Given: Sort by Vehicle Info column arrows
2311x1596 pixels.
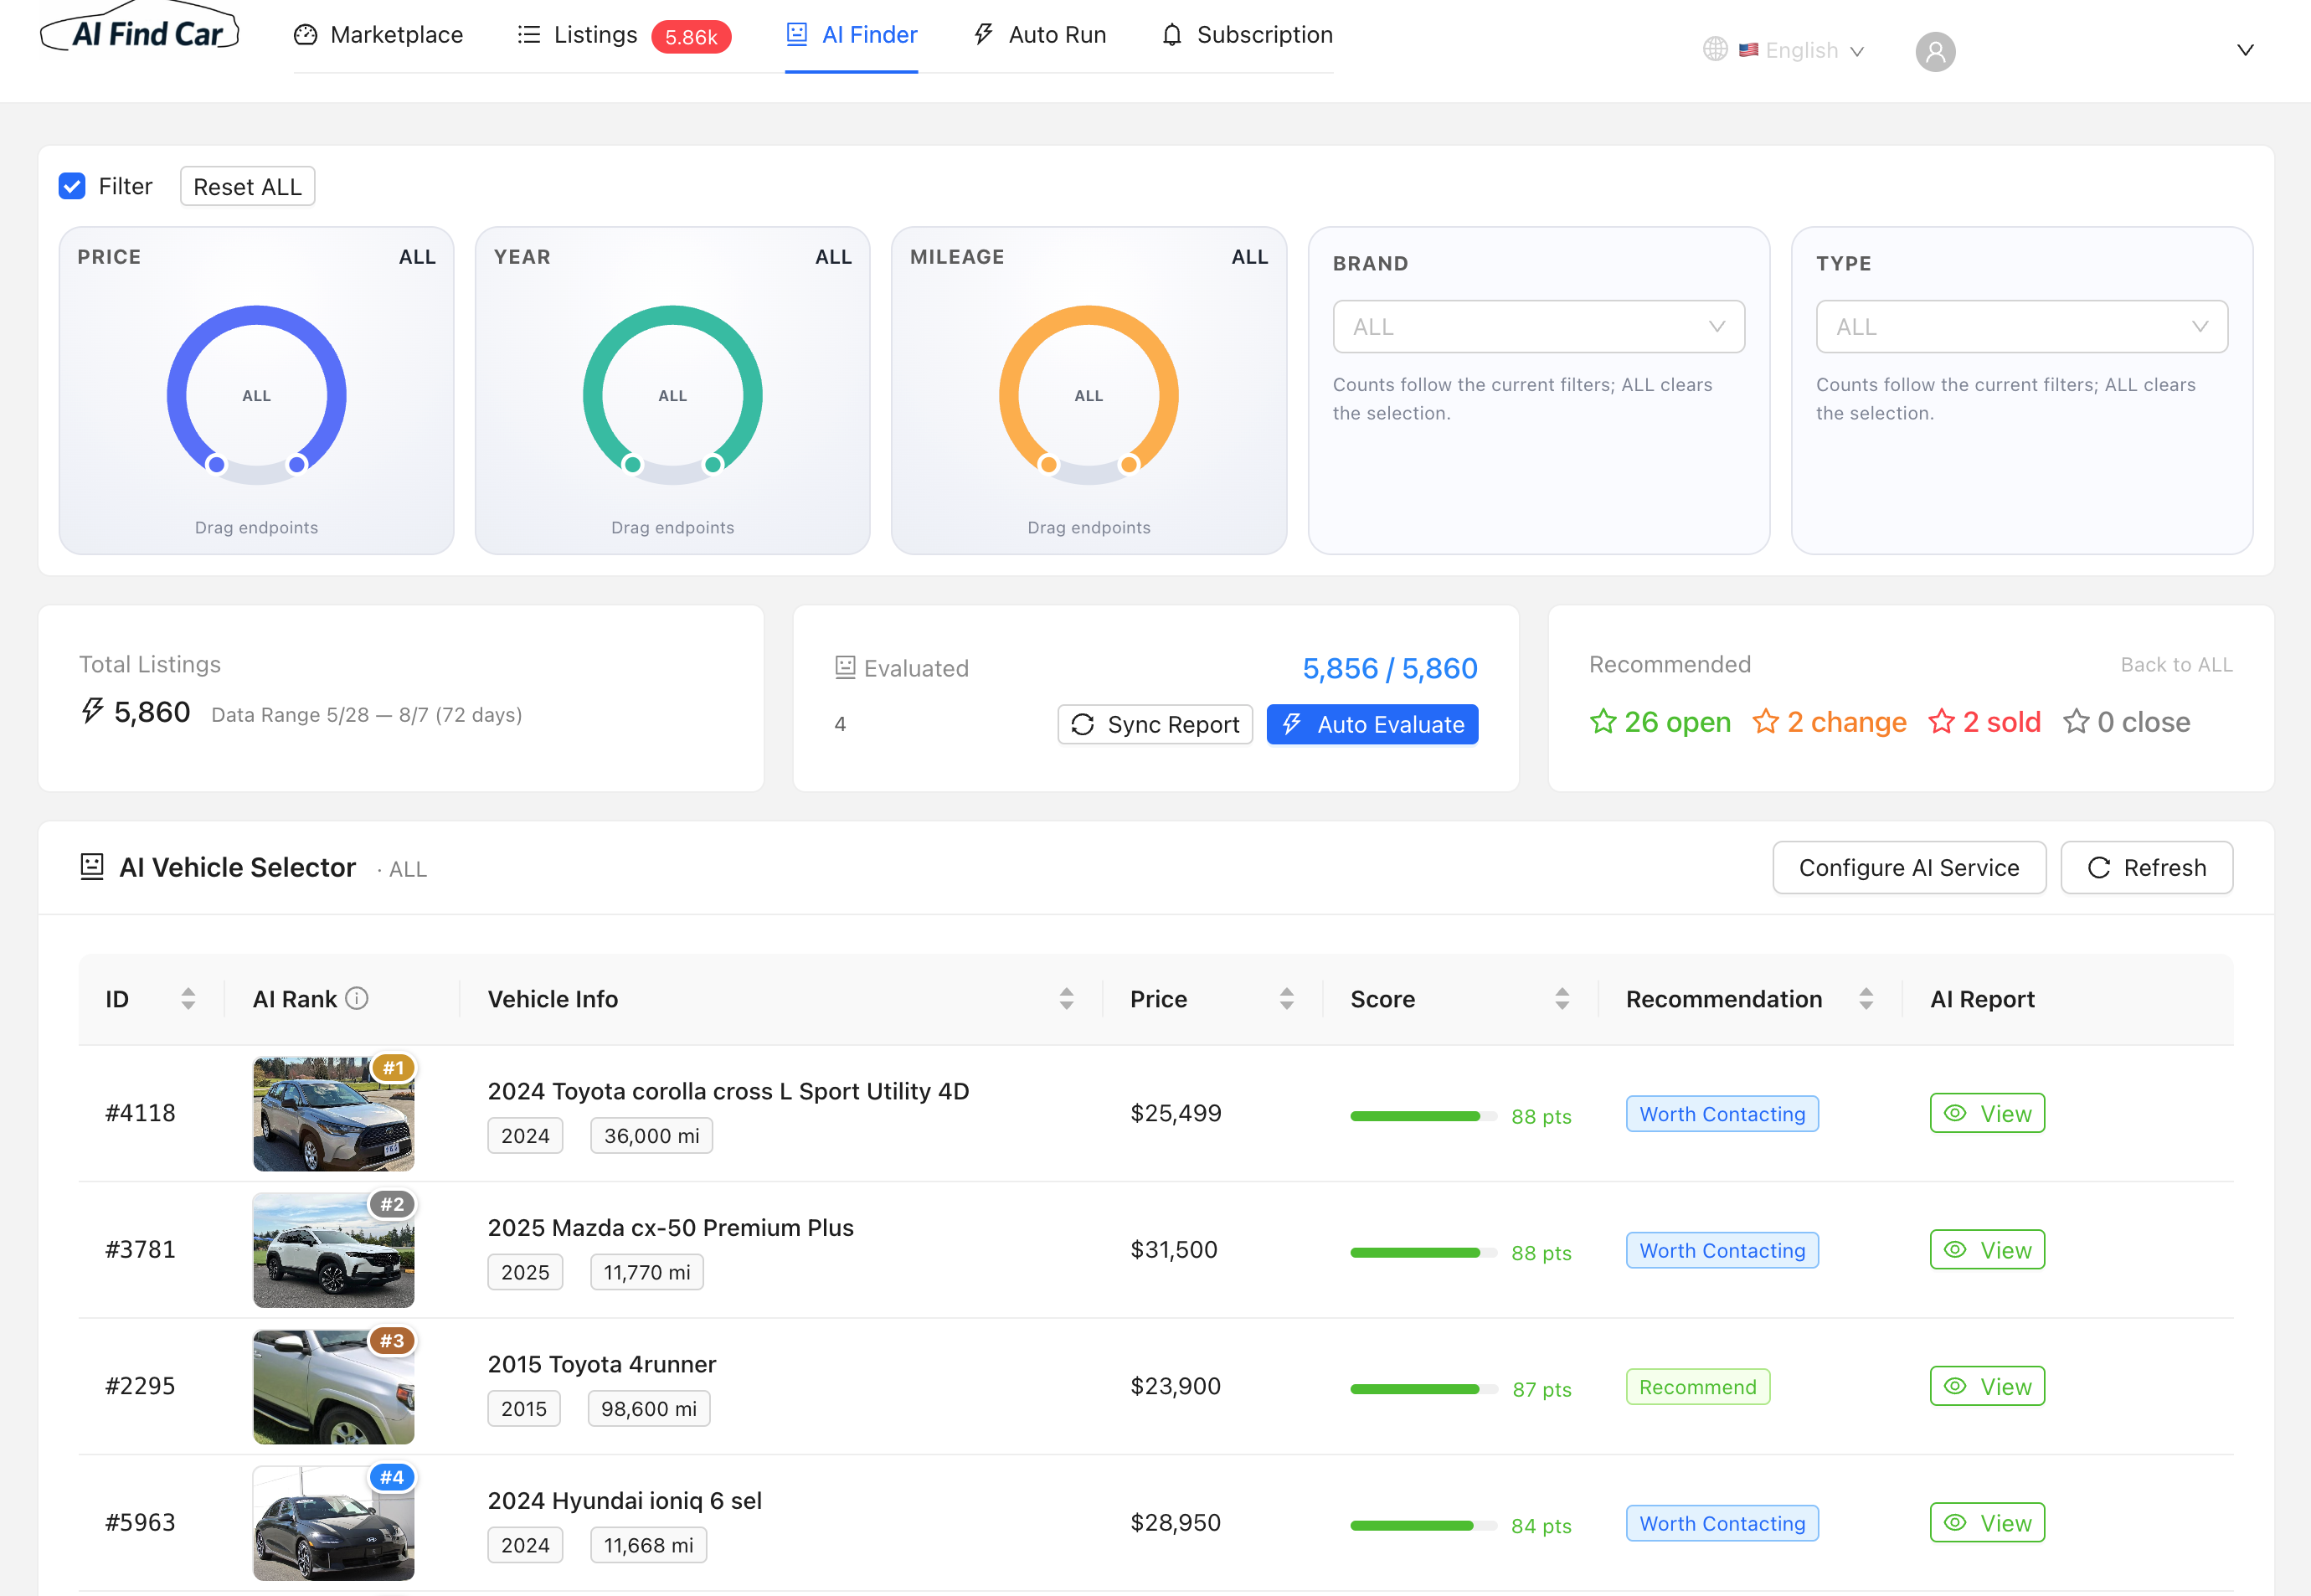Looking at the screenshot, I should [x=1066, y=998].
